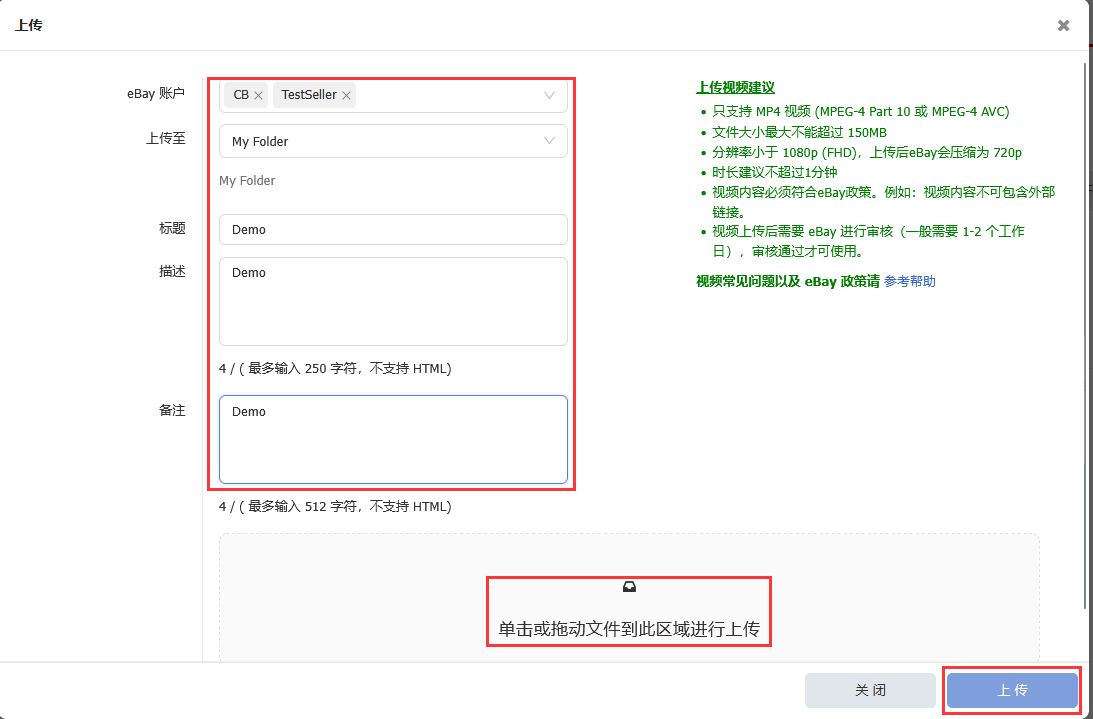Image resolution: width=1093 pixels, height=719 pixels.
Task: Click the dialog's vertical scrollbar
Action: coord(1086,330)
